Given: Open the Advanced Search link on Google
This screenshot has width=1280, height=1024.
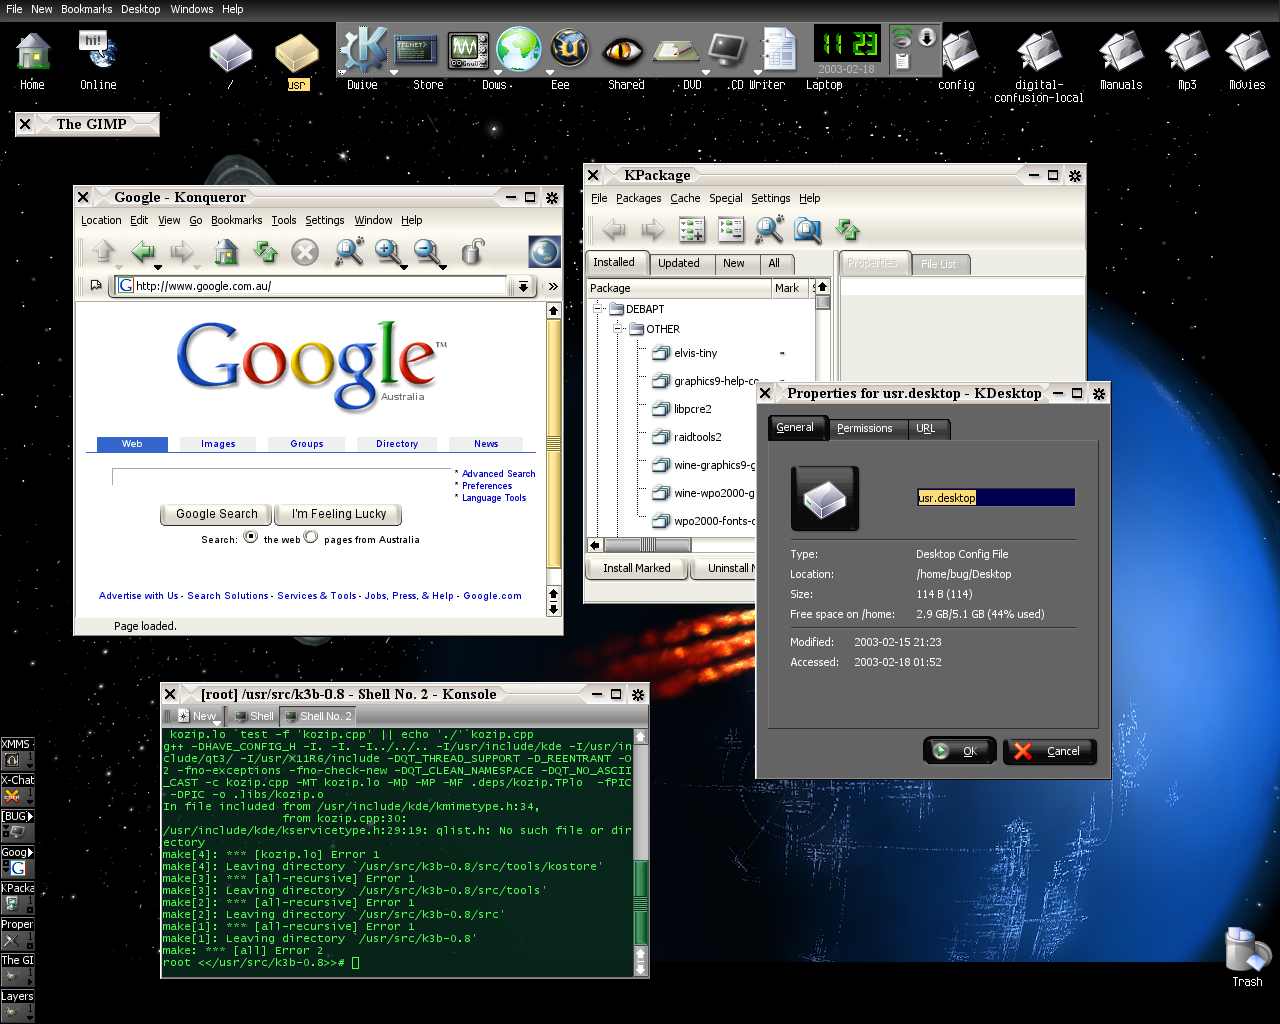Looking at the screenshot, I should (x=498, y=474).
